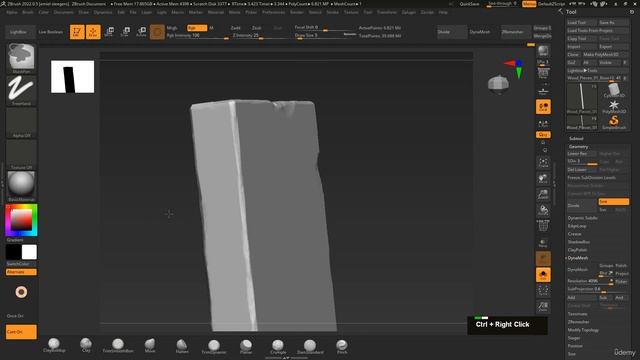Viewport: 640px width, 360px height.
Task: Click the Divide button
Action: [582, 205]
